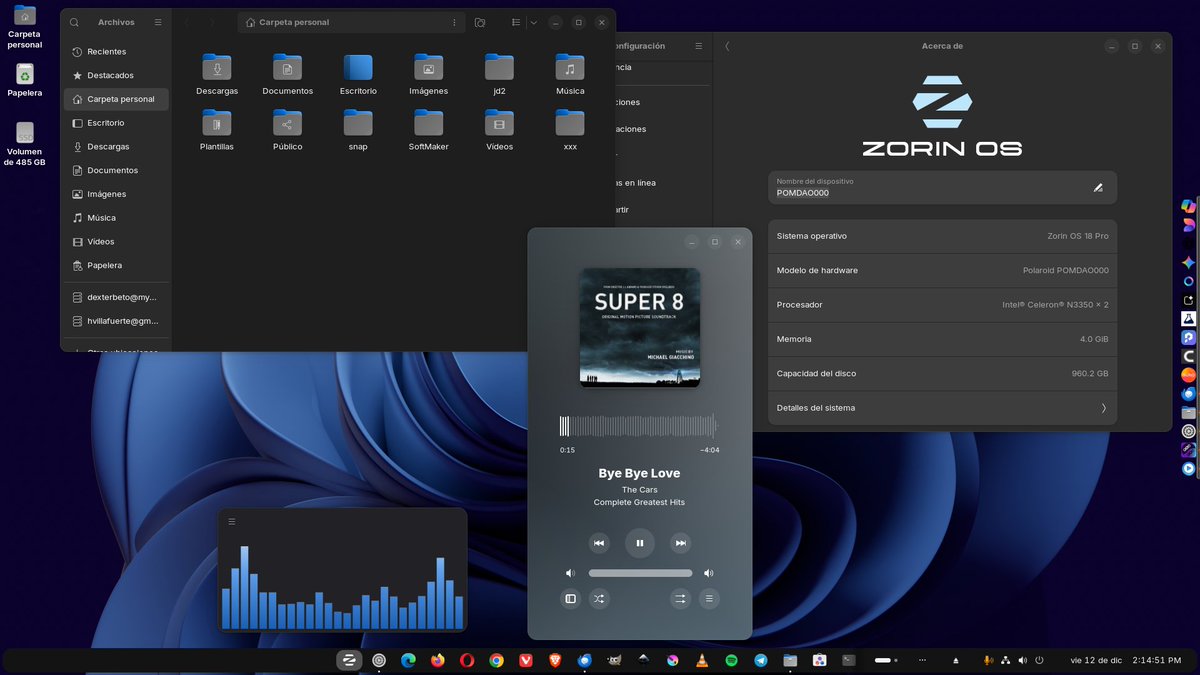Screen dimensions: 1200x675
Task: Open Descargas from Archivos sidebar
Action: (x=116, y=147)
